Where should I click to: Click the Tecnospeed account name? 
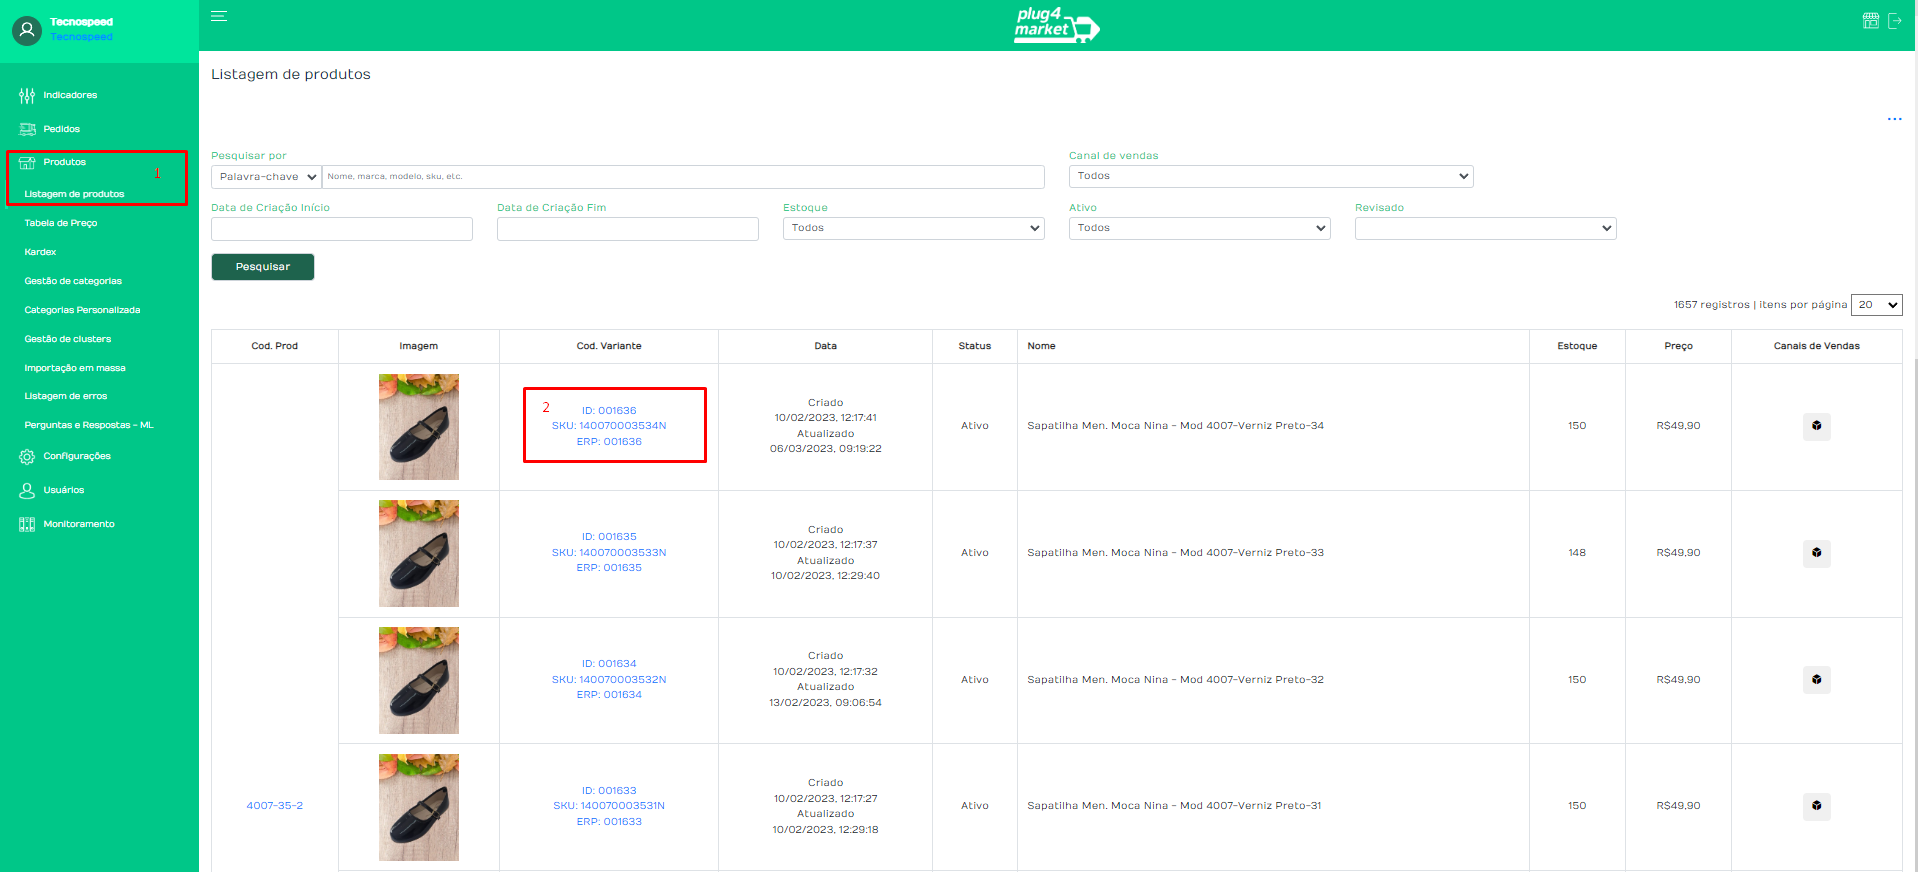pos(81,22)
